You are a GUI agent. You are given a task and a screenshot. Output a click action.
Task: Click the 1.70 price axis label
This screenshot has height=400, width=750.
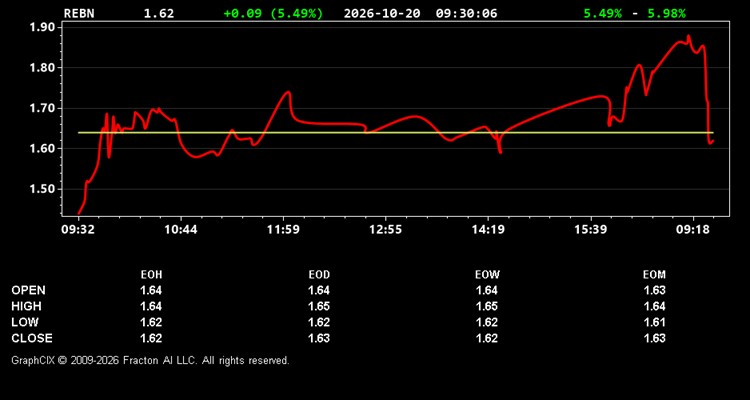pyautogui.click(x=44, y=108)
